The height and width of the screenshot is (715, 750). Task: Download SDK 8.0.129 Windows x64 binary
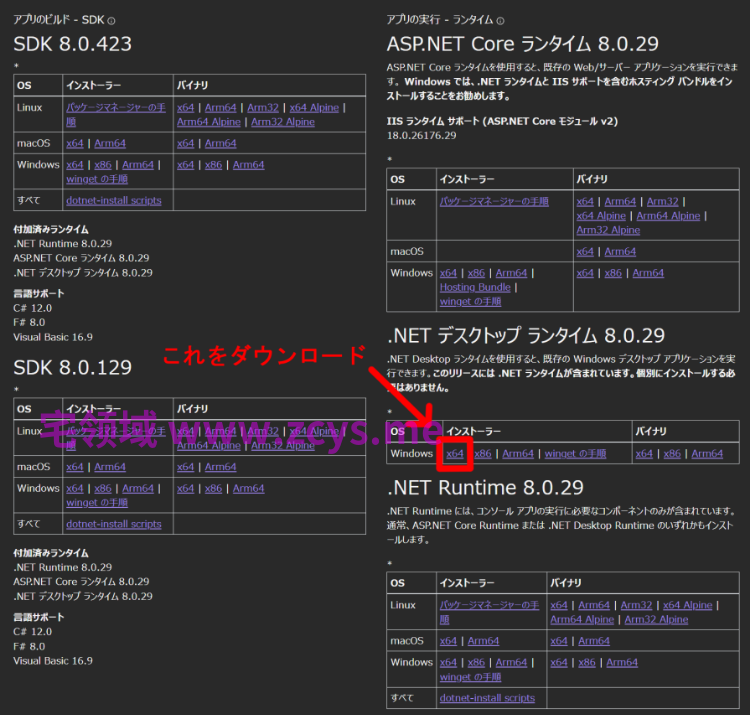point(186,488)
